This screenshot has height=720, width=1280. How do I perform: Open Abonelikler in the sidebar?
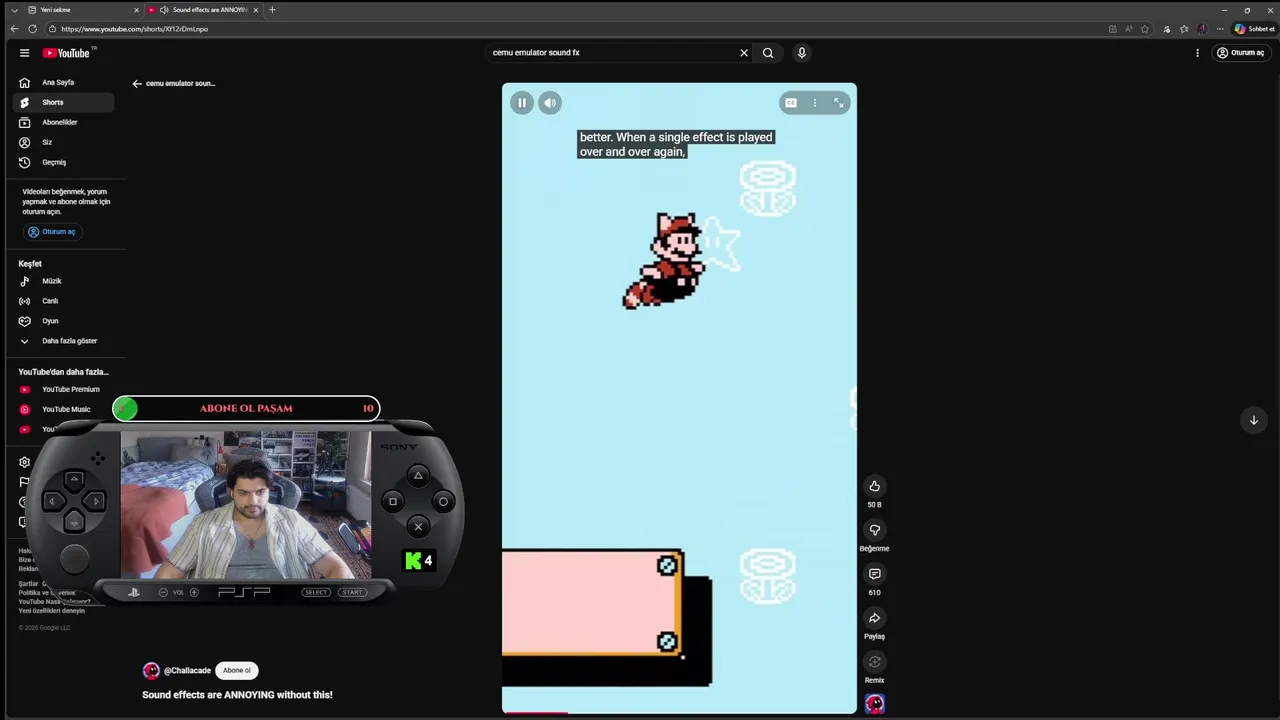[x=63, y=122]
